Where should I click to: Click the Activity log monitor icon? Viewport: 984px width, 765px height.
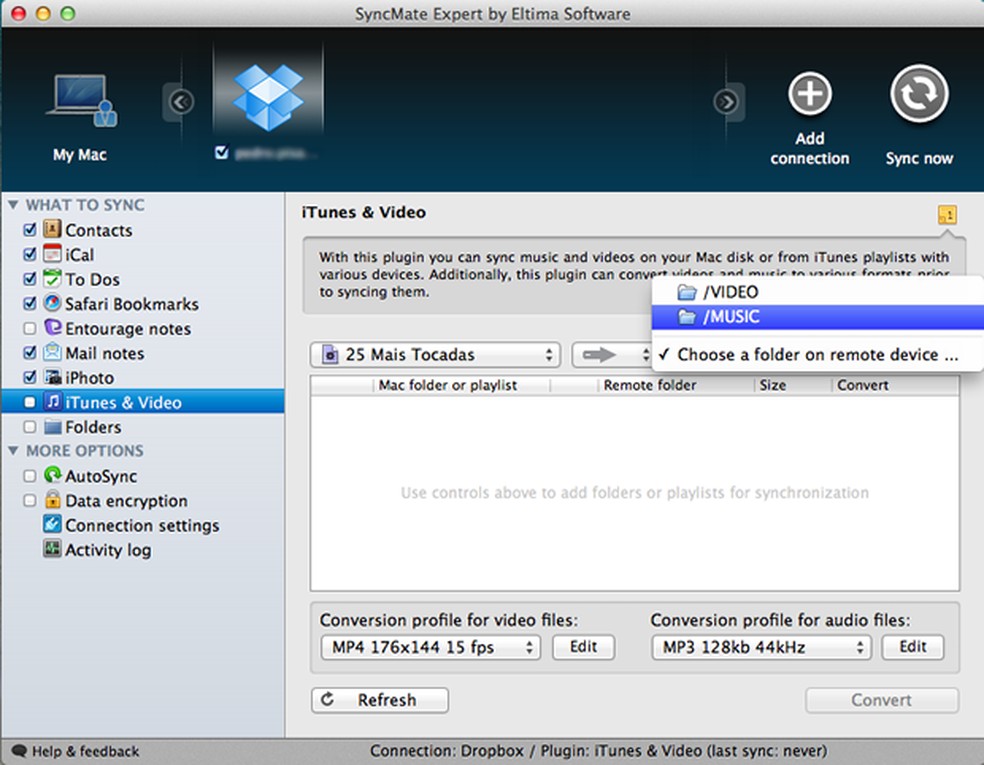point(52,548)
